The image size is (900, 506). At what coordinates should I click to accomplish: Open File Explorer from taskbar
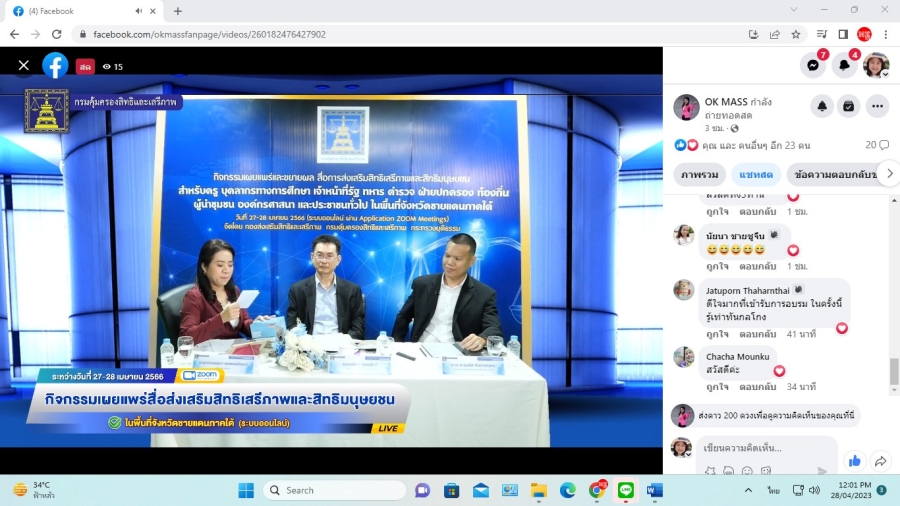[538, 491]
